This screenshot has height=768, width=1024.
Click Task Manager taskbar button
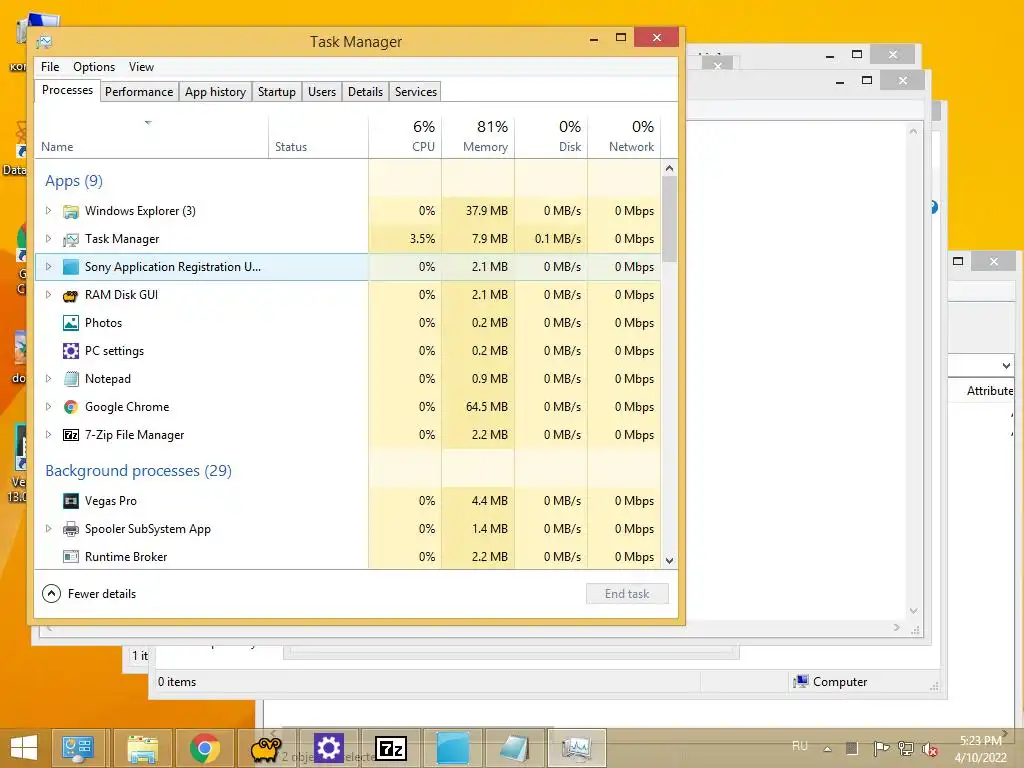[577, 748]
